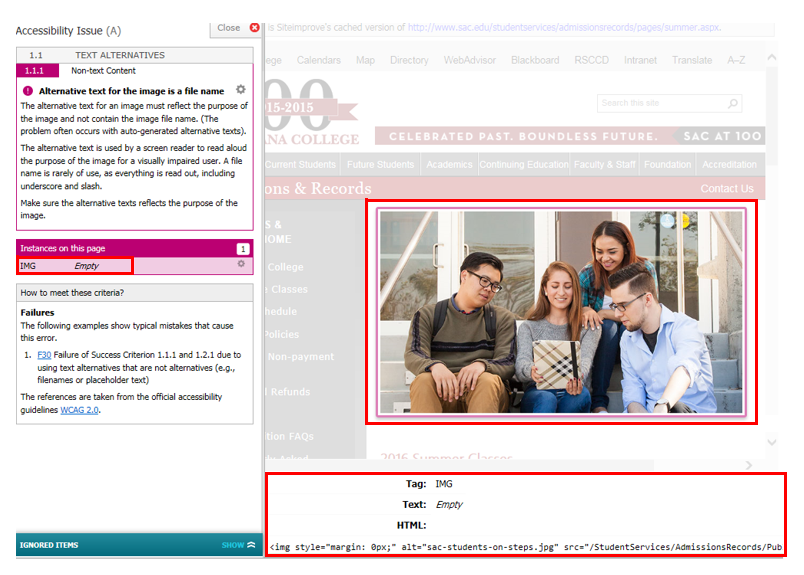Click the Text Empty detail value
Viewport: 804px width, 575px height.
(x=449, y=504)
